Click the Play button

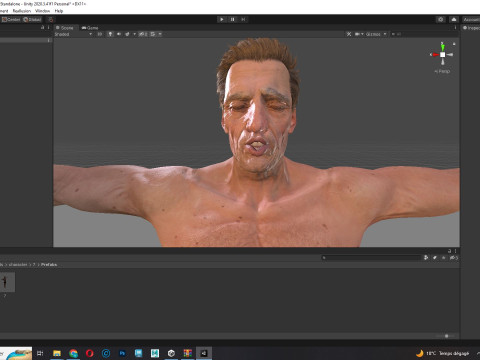click(x=222, y=19)
